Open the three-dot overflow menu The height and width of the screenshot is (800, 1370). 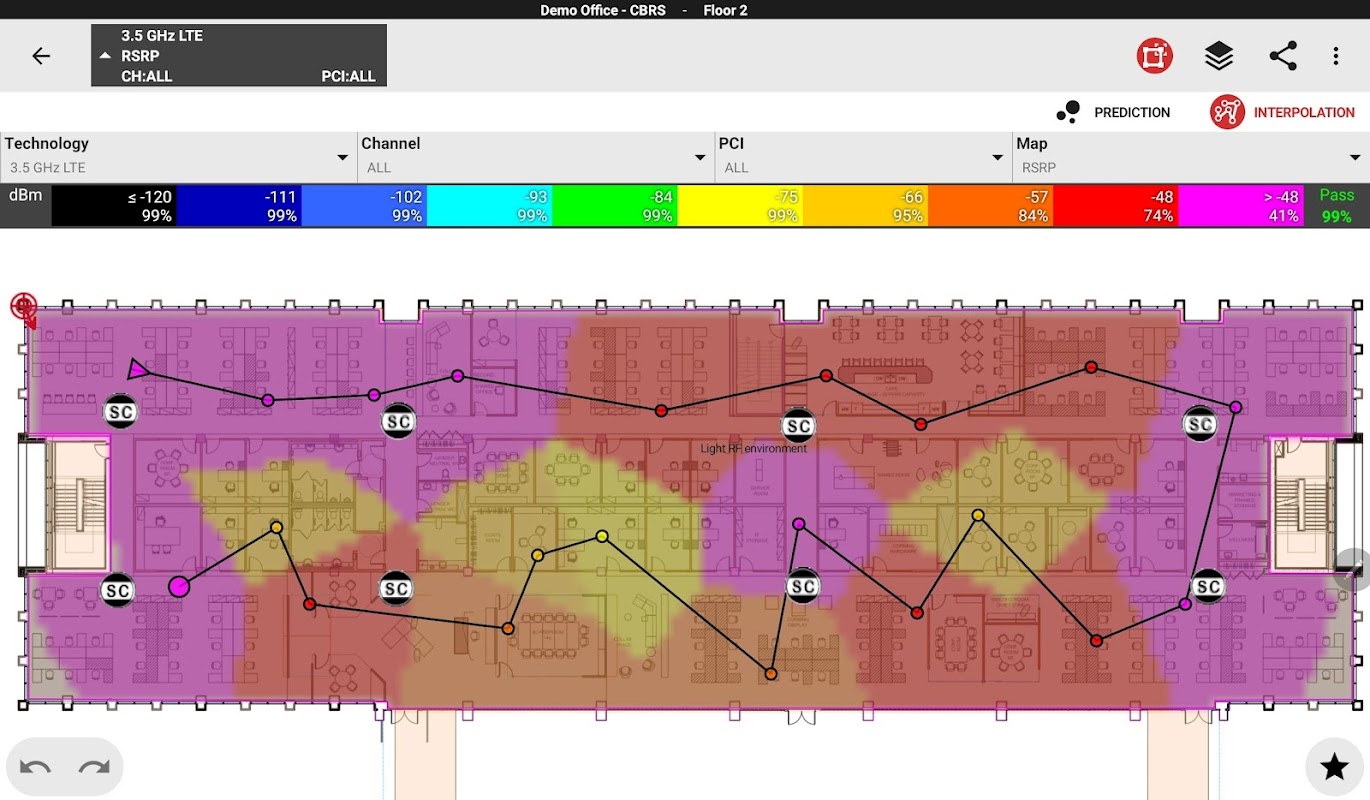(1336, 56)
